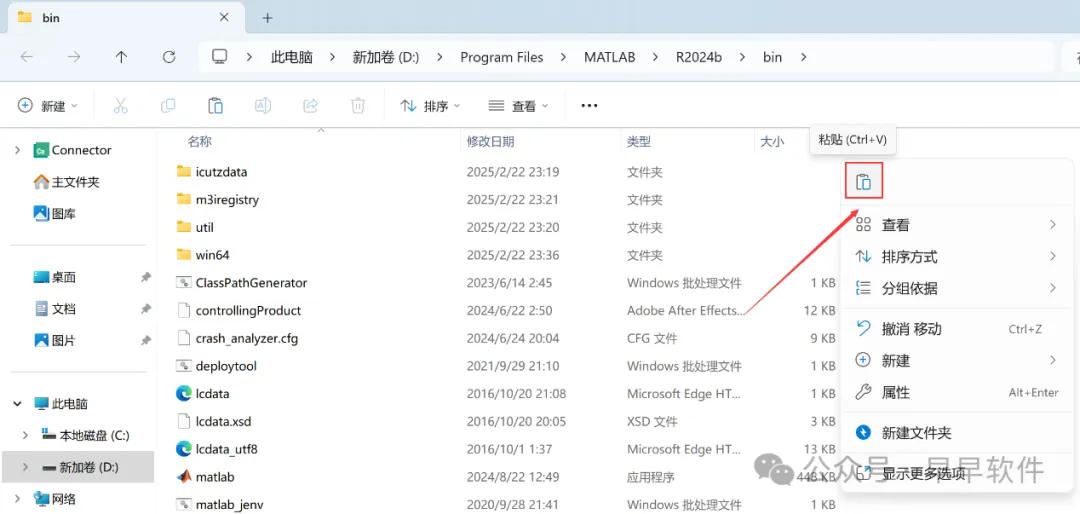Expand the 新加卷 (D:) node
This screenshot has width=1080, height=514.
pyautogui.click(x=26, y=467)
